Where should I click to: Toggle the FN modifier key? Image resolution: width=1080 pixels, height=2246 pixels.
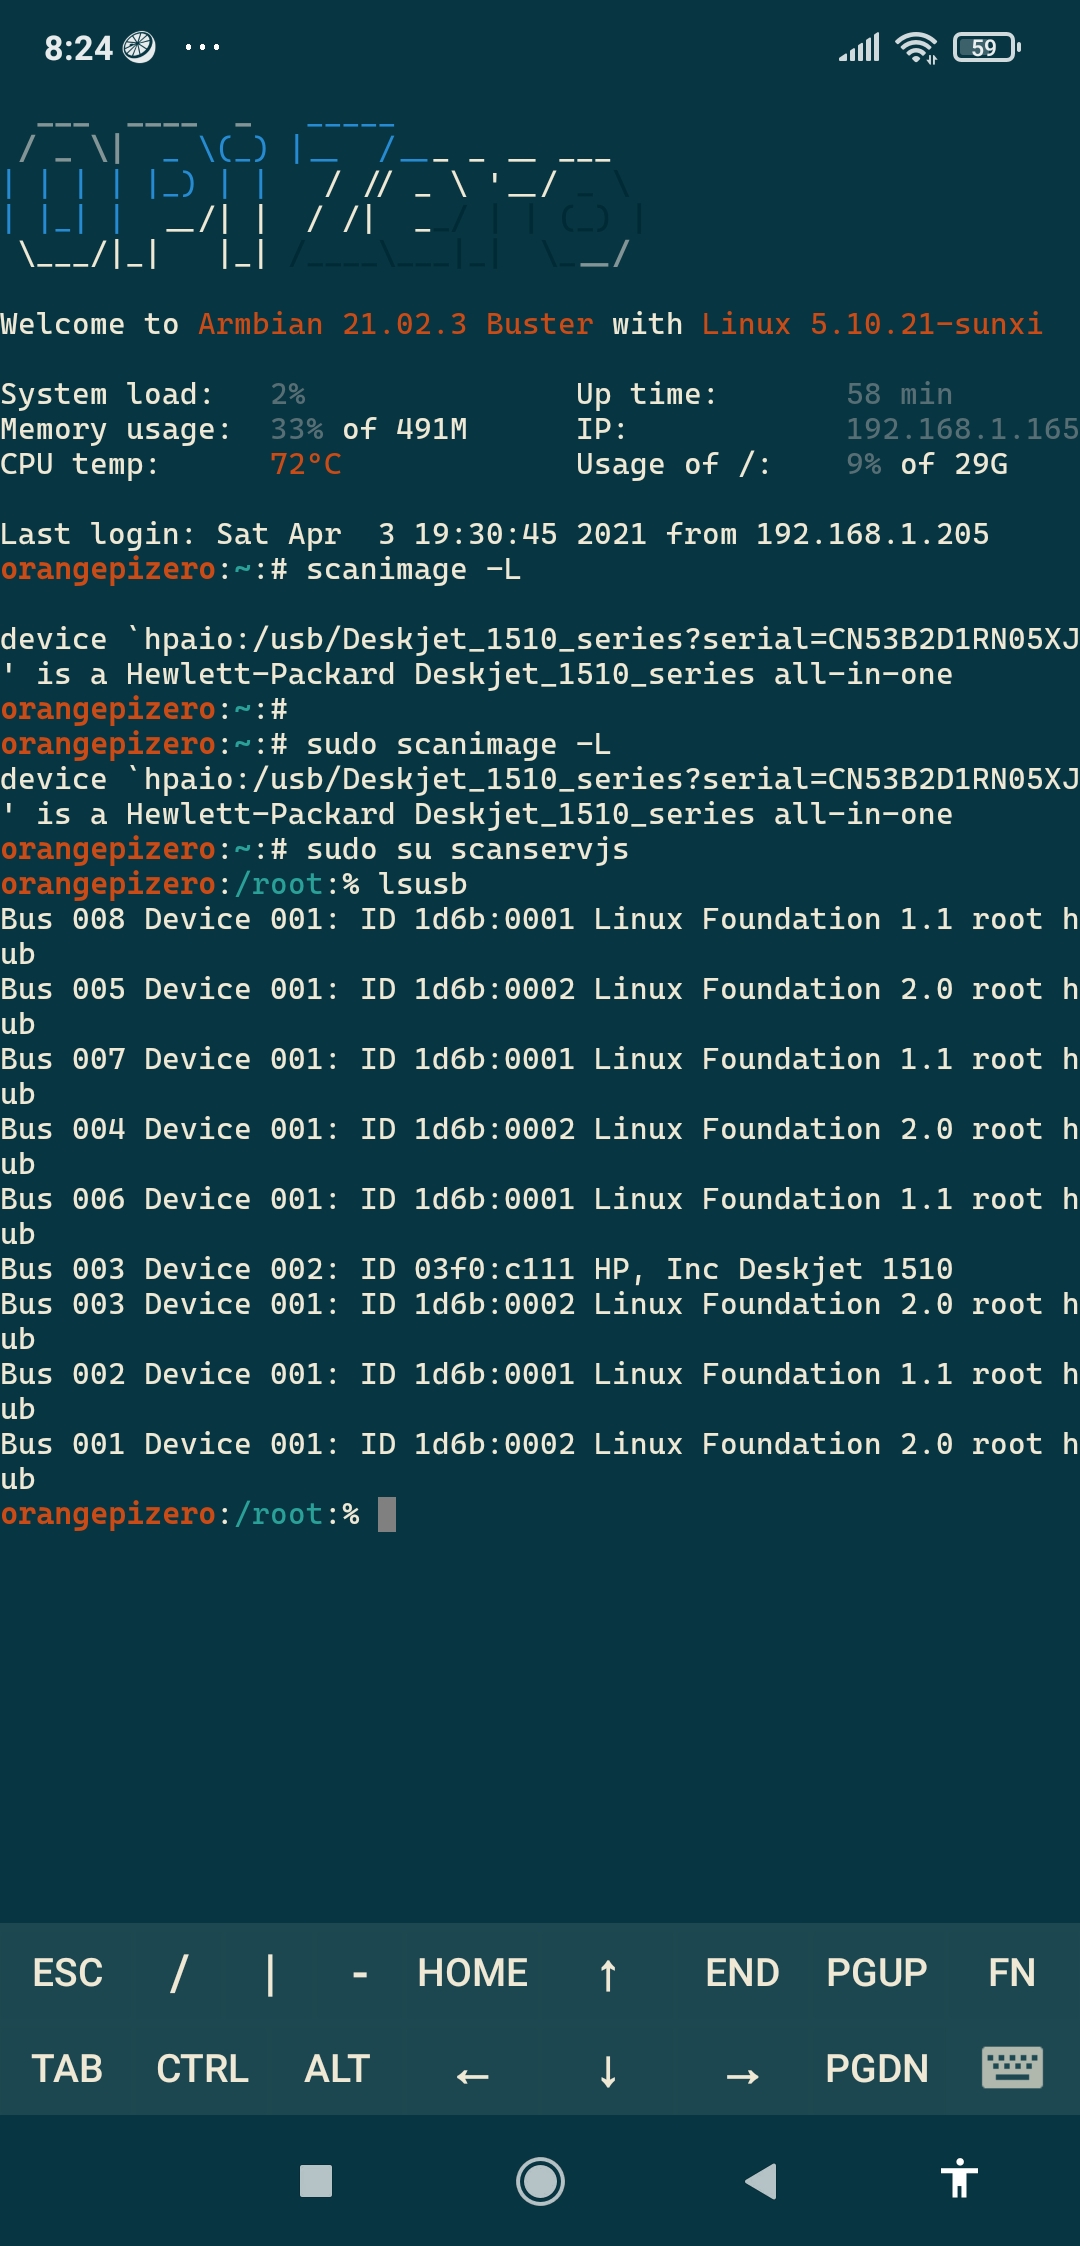(x=1013, y=1972)
